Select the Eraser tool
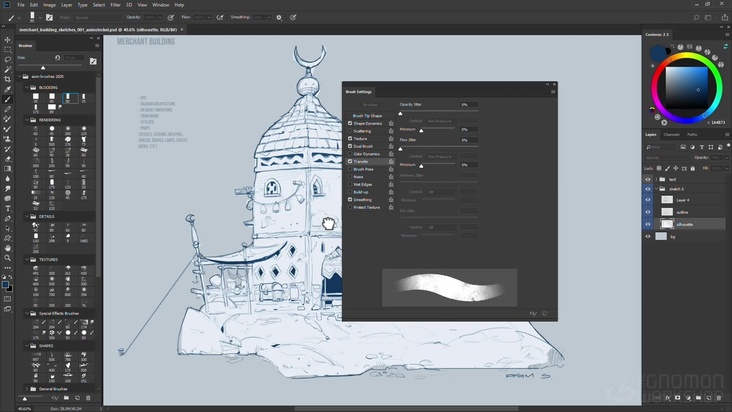The width and height of the screenshot is (732, 412). tap(7, 159)
